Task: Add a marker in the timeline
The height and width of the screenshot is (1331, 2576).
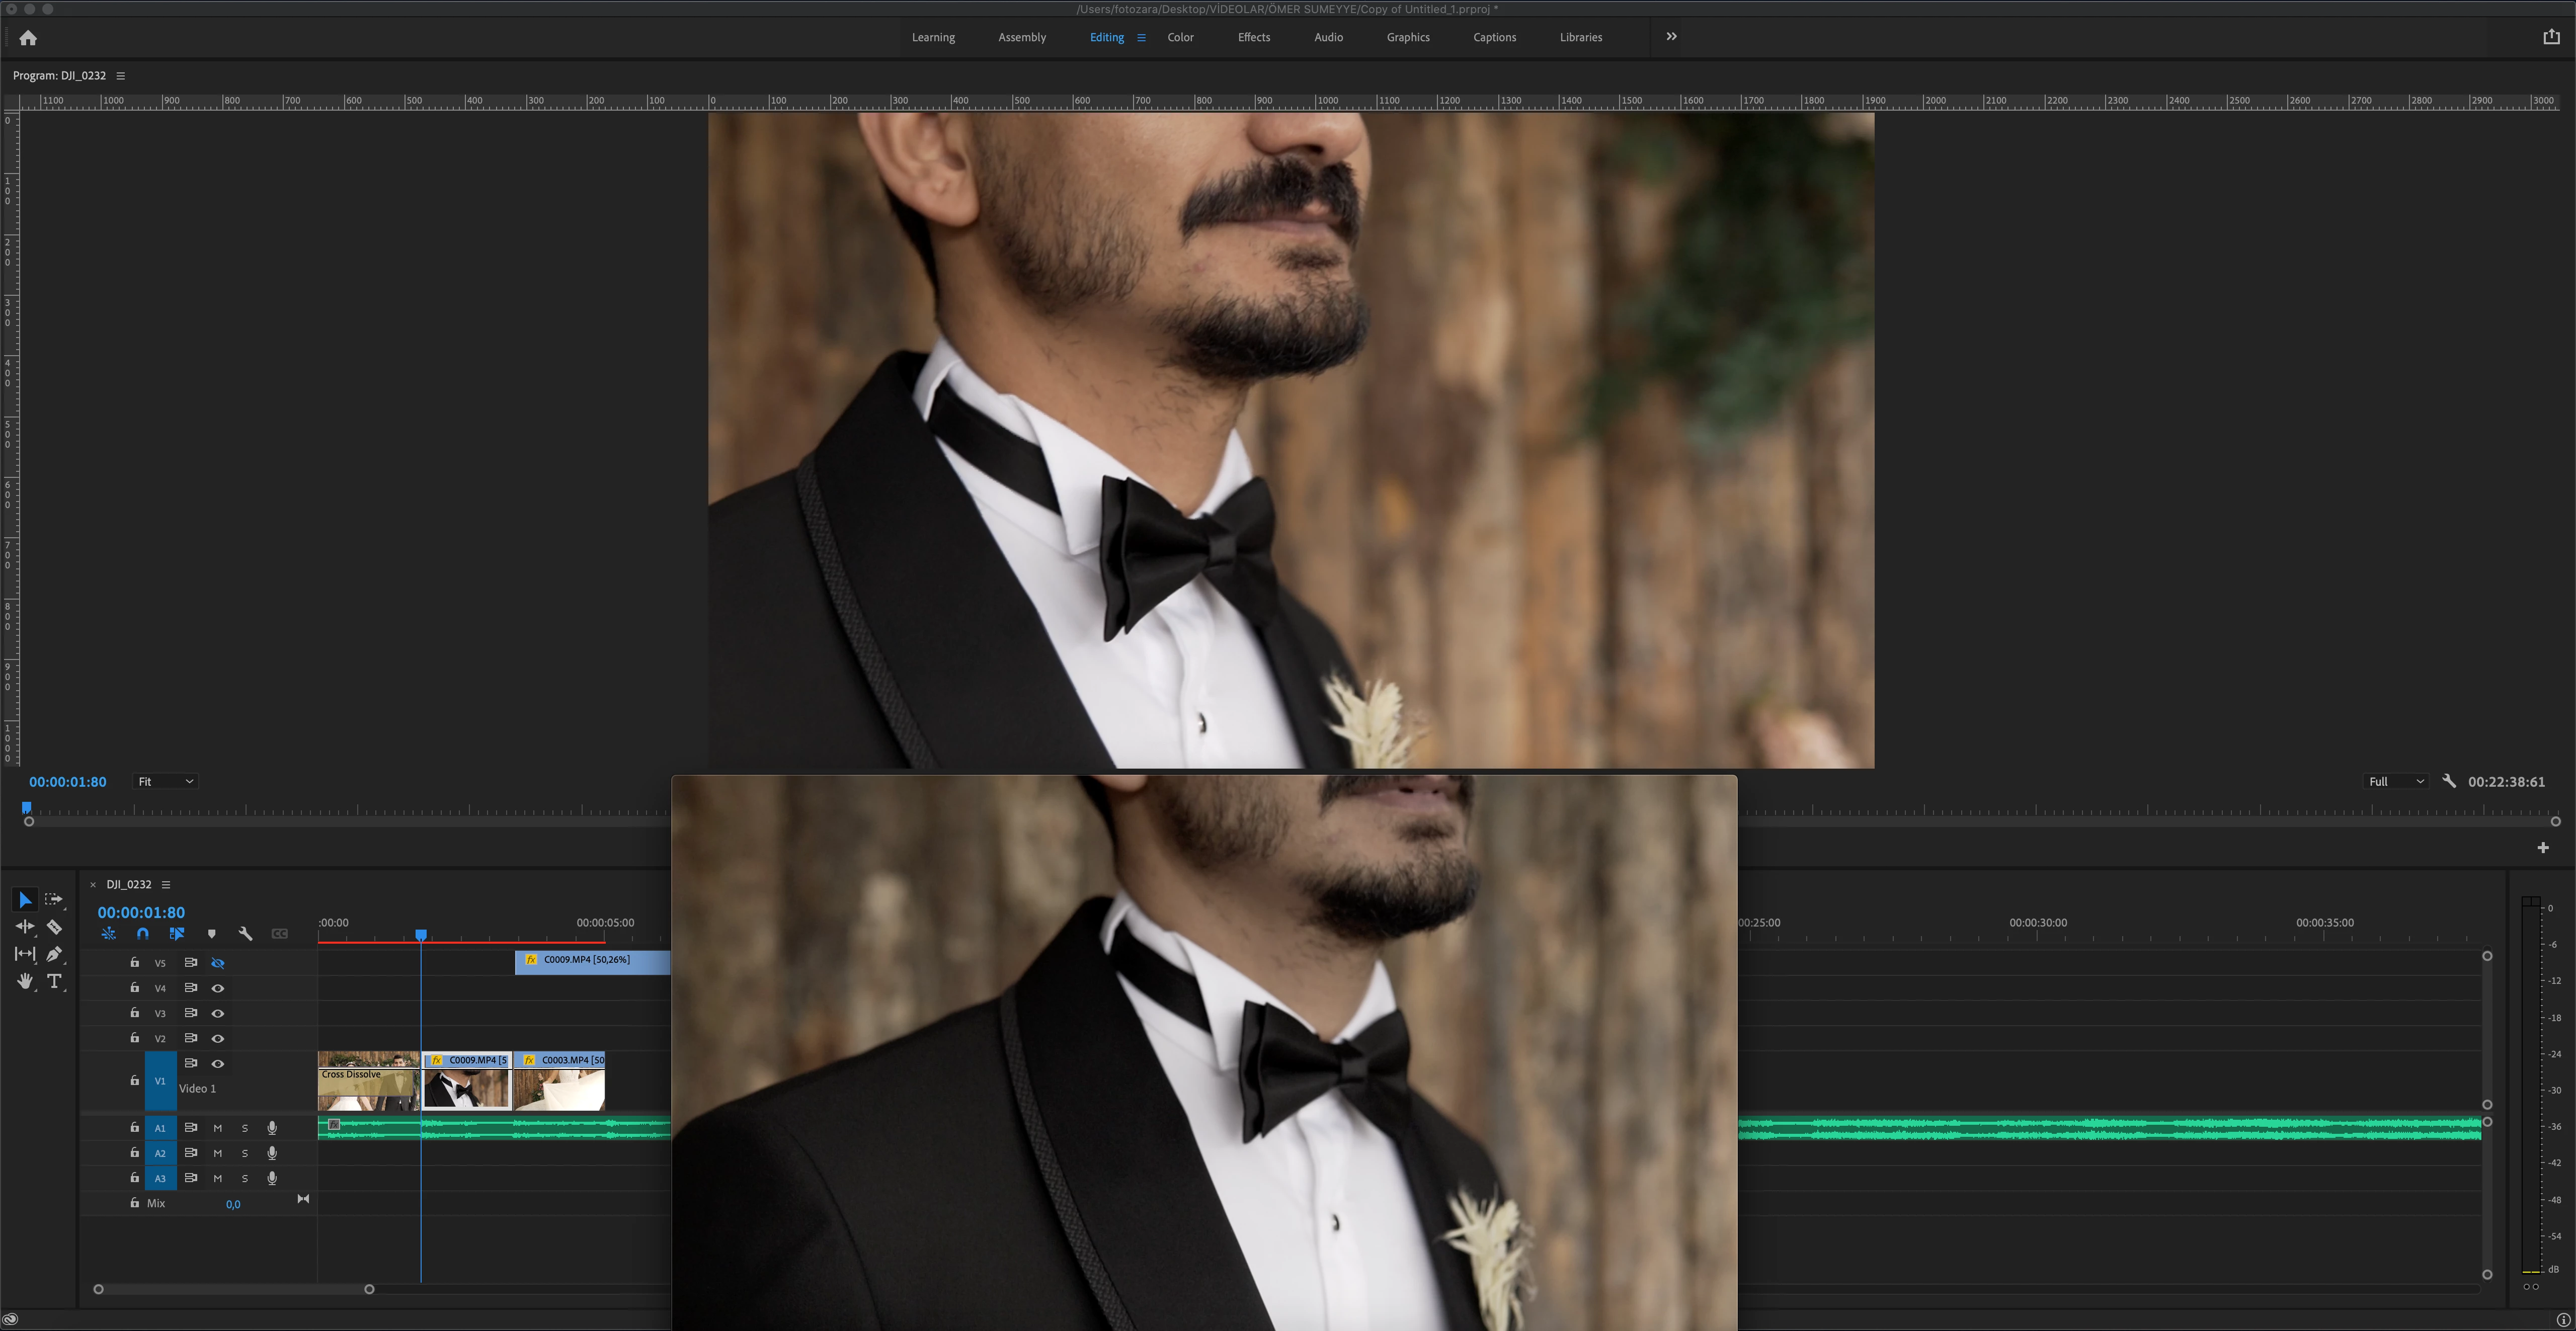Action: pos(211,933)
